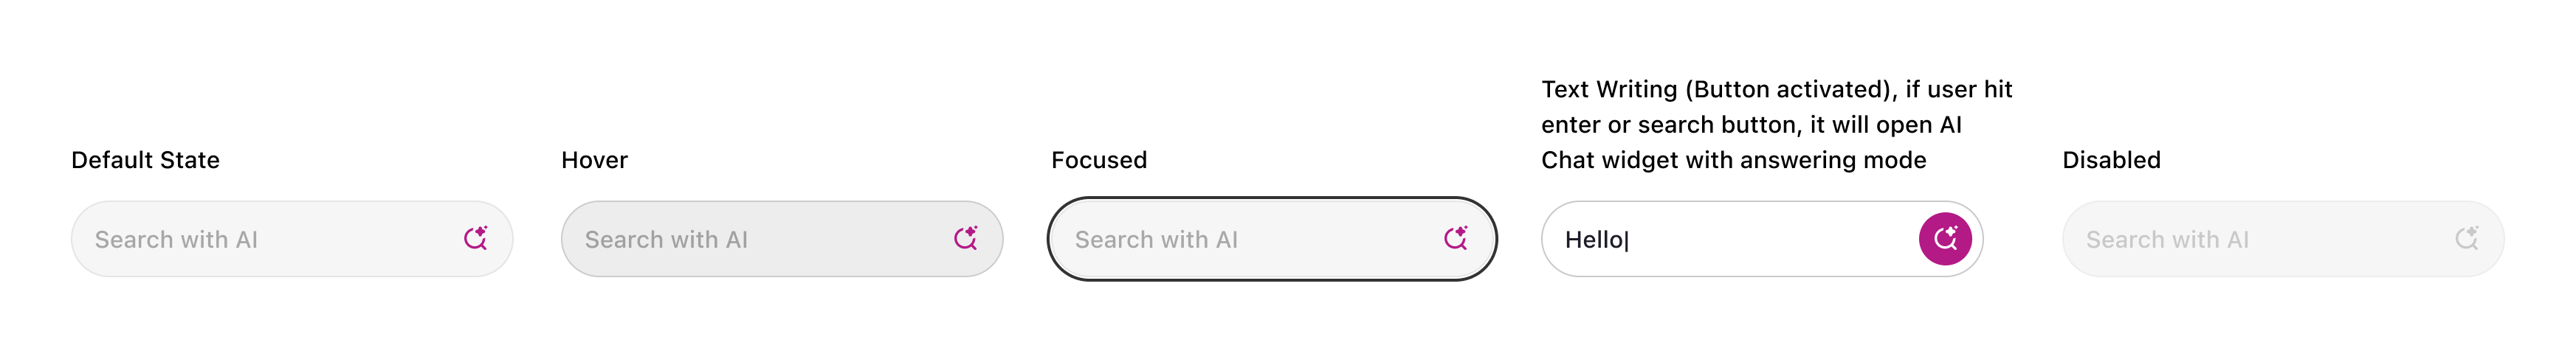Click the AI search icon in Hover field
Image resolution: width=2576 pixels, height=348 pixels.
coord(965,238)
